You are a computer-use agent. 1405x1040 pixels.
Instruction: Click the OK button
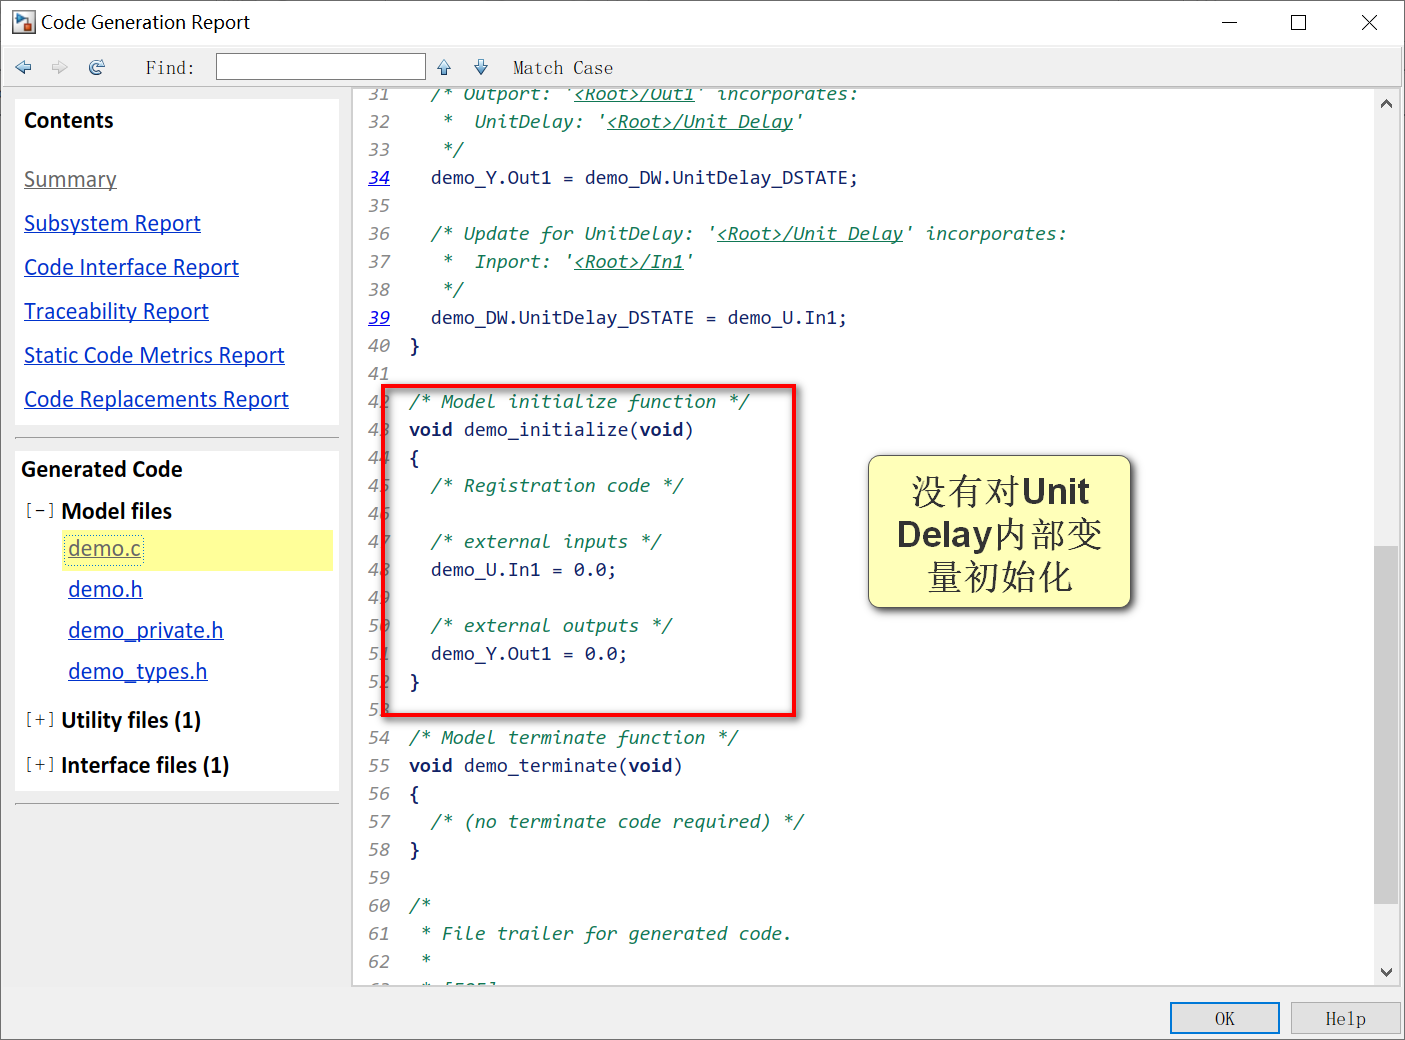[x=1225, y=1018]
